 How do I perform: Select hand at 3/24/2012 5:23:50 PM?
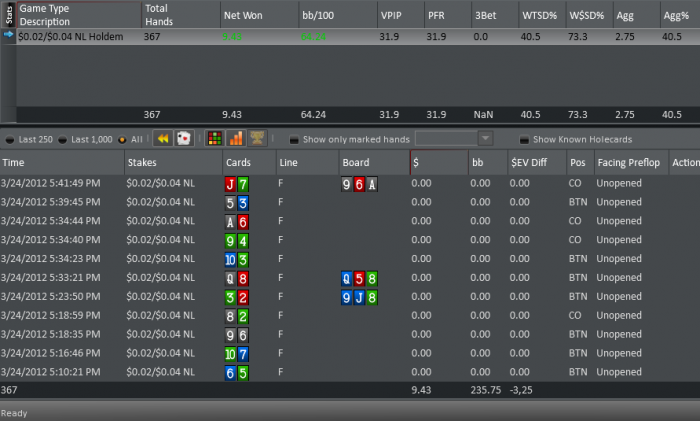point(350,297)
